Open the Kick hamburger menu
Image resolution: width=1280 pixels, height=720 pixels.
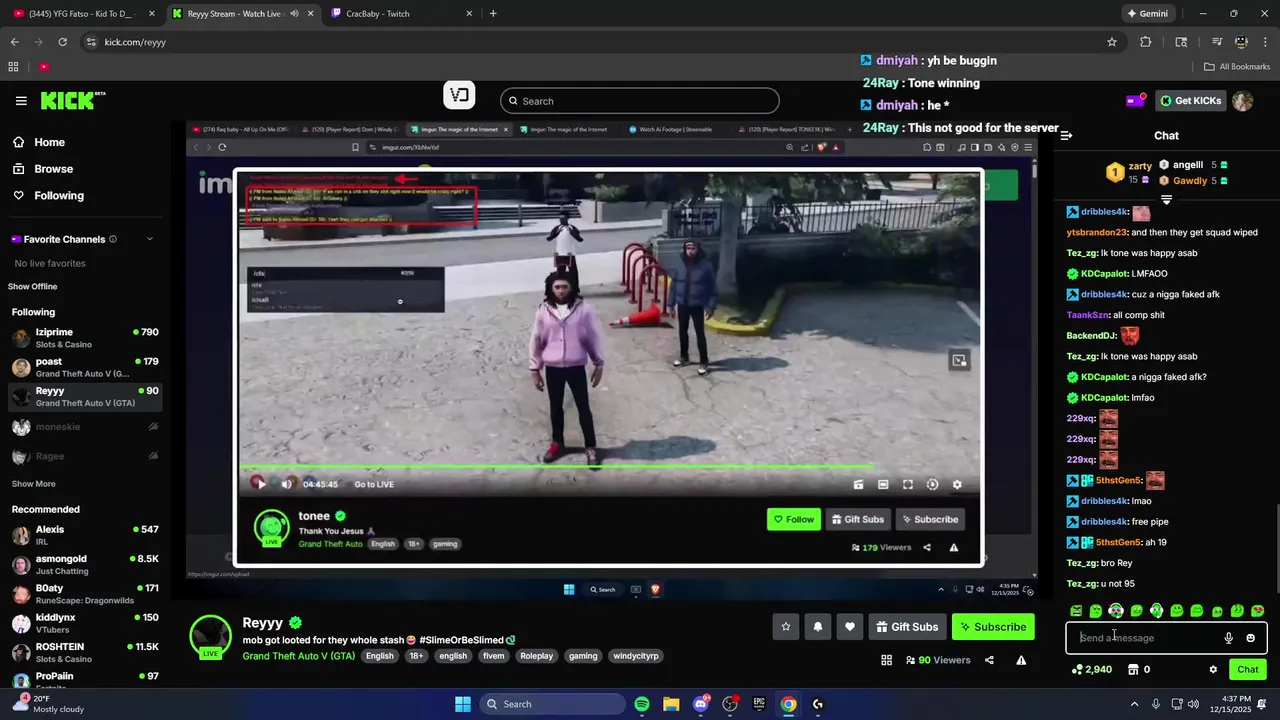tap(21, 101)
